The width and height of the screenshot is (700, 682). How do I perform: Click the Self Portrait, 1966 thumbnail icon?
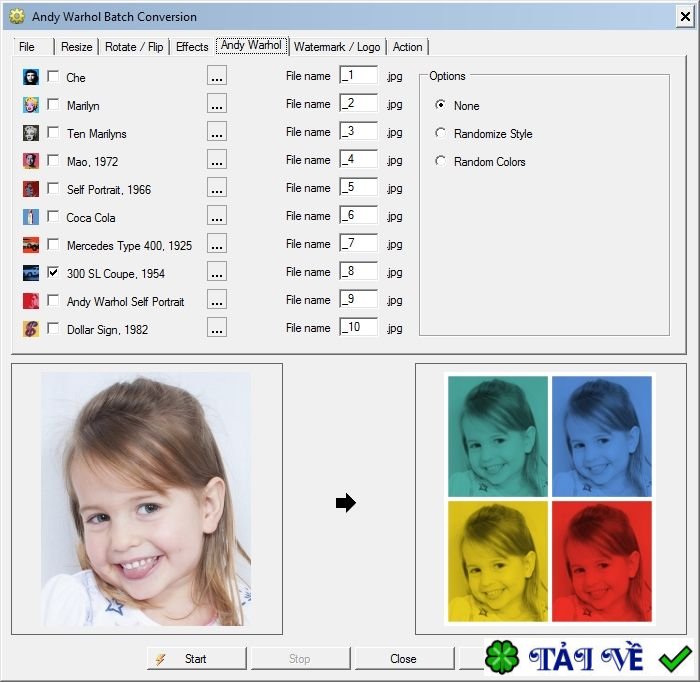(x=31, y=189)
